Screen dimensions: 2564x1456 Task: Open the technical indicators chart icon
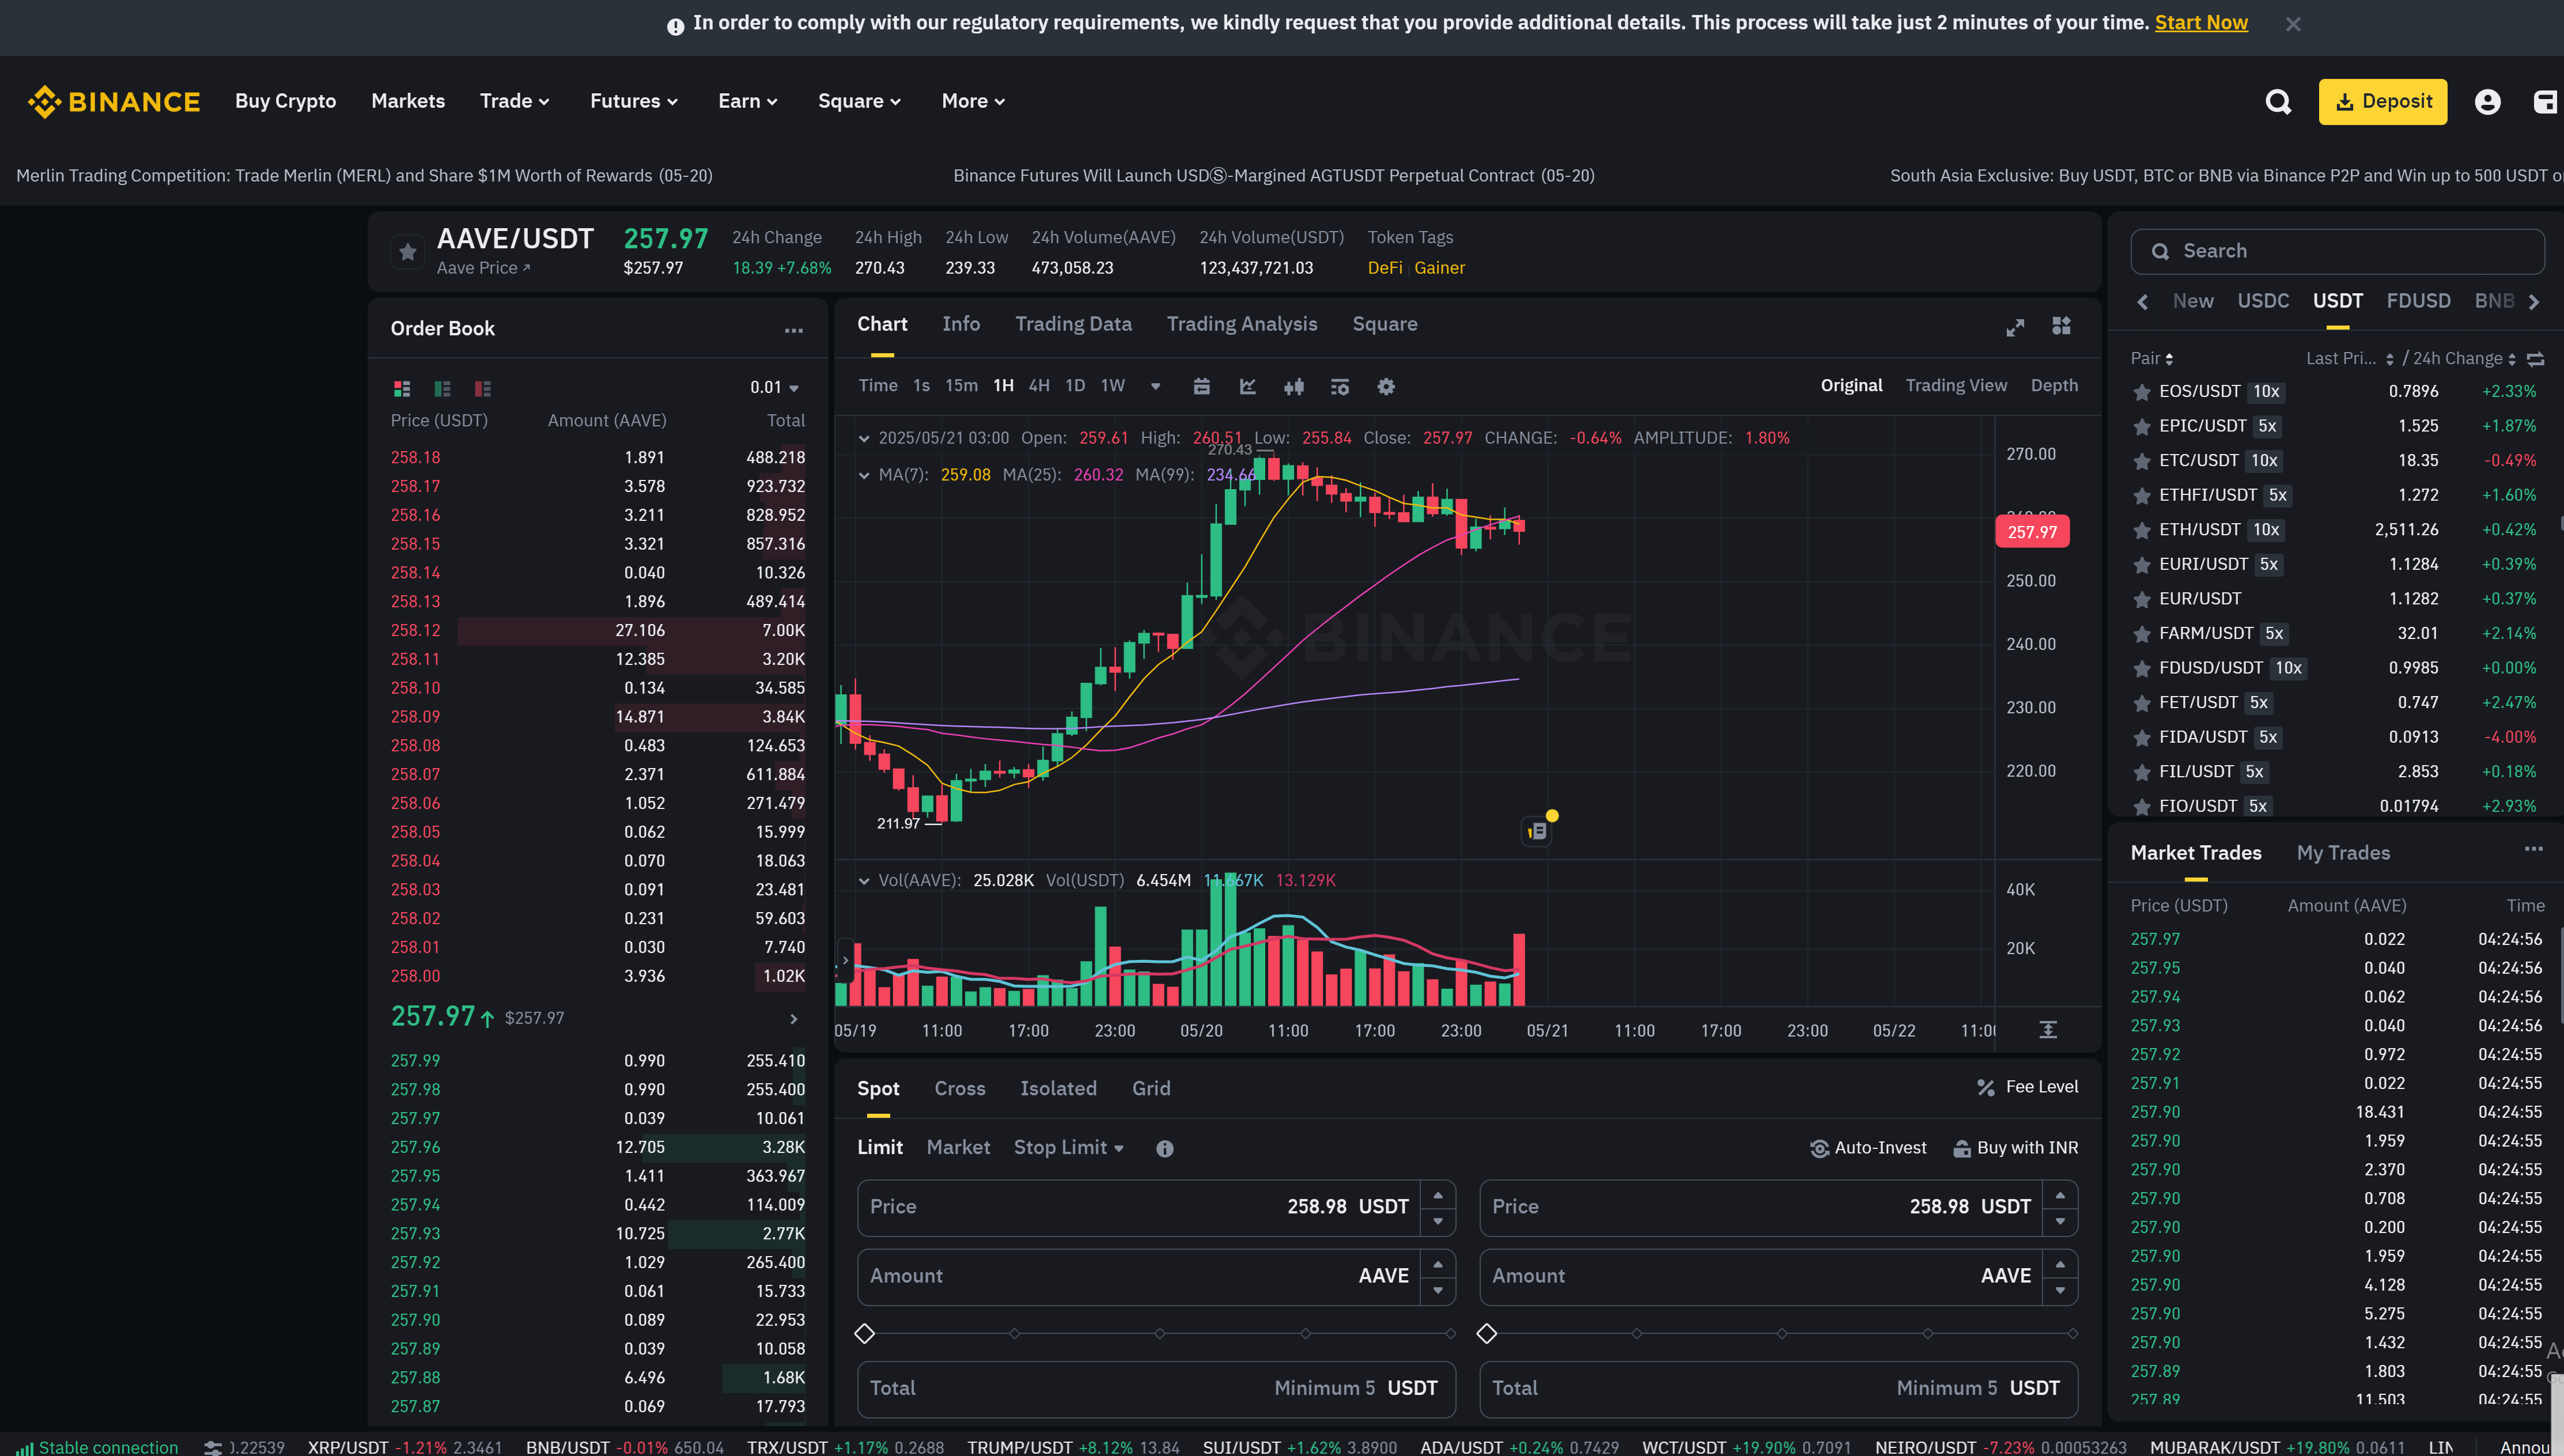(1248, 387)
